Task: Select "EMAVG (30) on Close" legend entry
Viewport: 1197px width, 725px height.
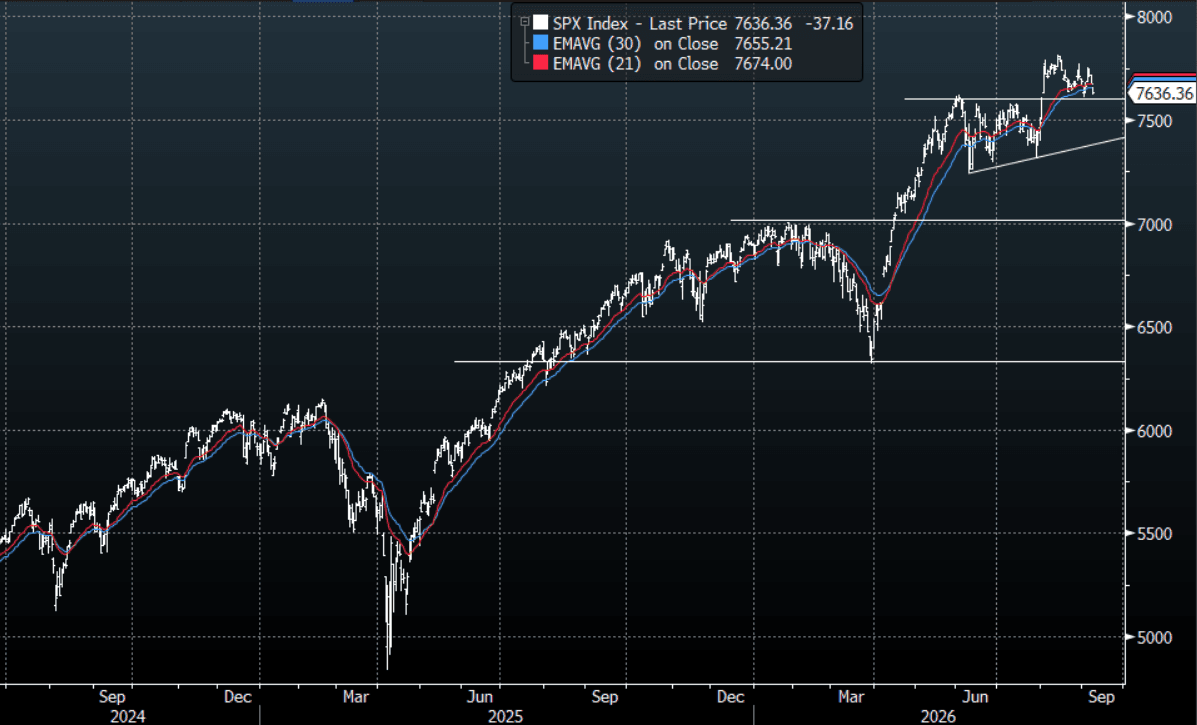Action: (x=635, y=44)
